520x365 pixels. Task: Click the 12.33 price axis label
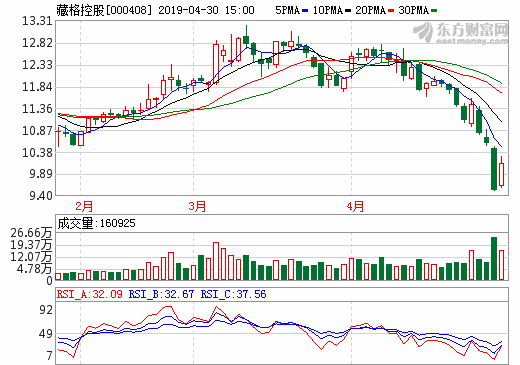37,65
